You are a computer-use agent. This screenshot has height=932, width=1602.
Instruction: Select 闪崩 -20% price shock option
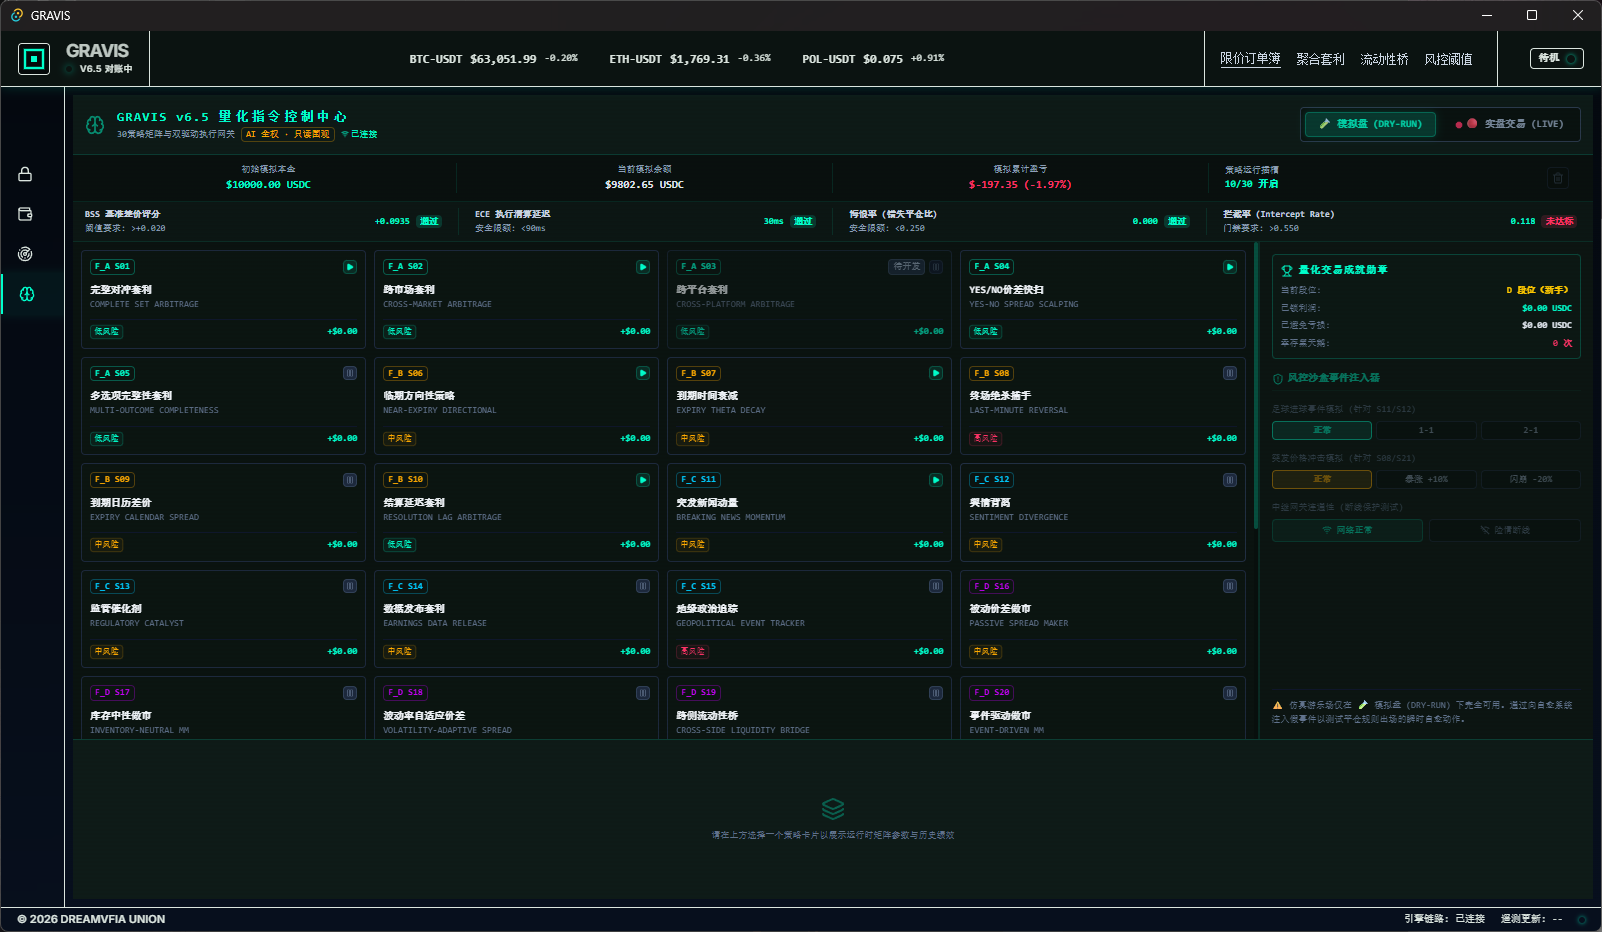coord(1531,479)
